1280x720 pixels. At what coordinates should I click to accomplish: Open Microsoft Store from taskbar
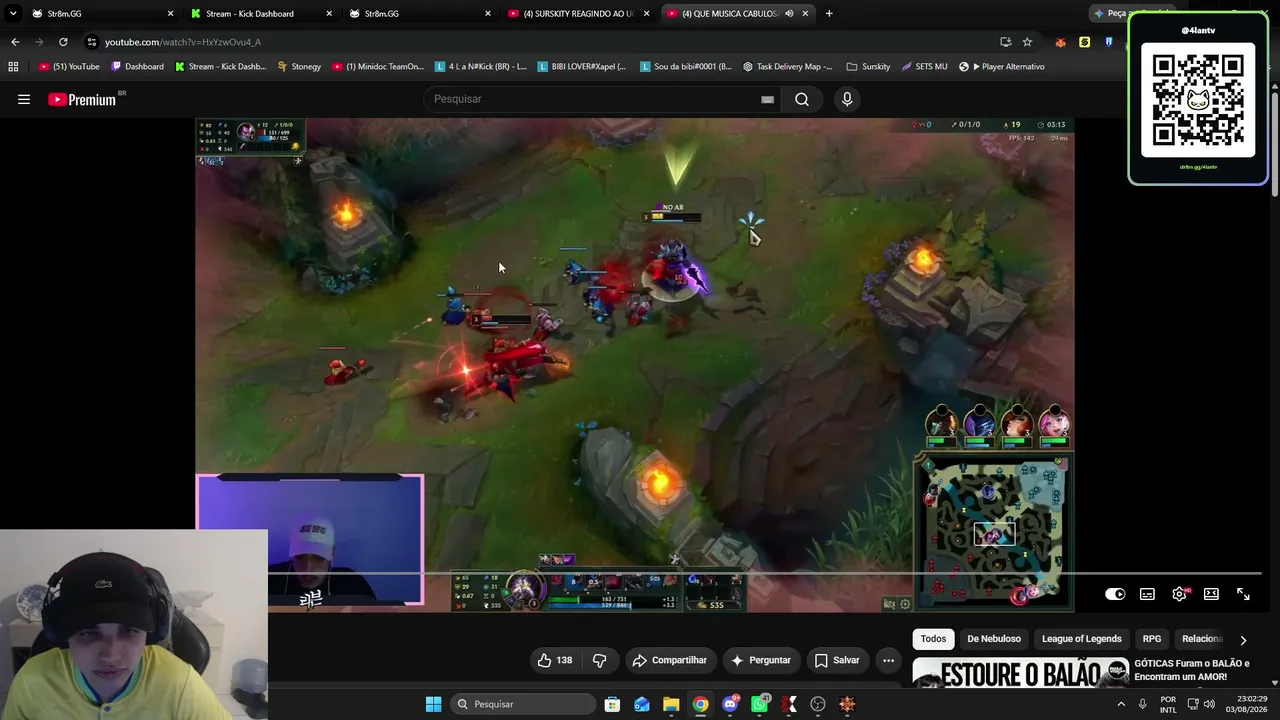tap(612, 704)
